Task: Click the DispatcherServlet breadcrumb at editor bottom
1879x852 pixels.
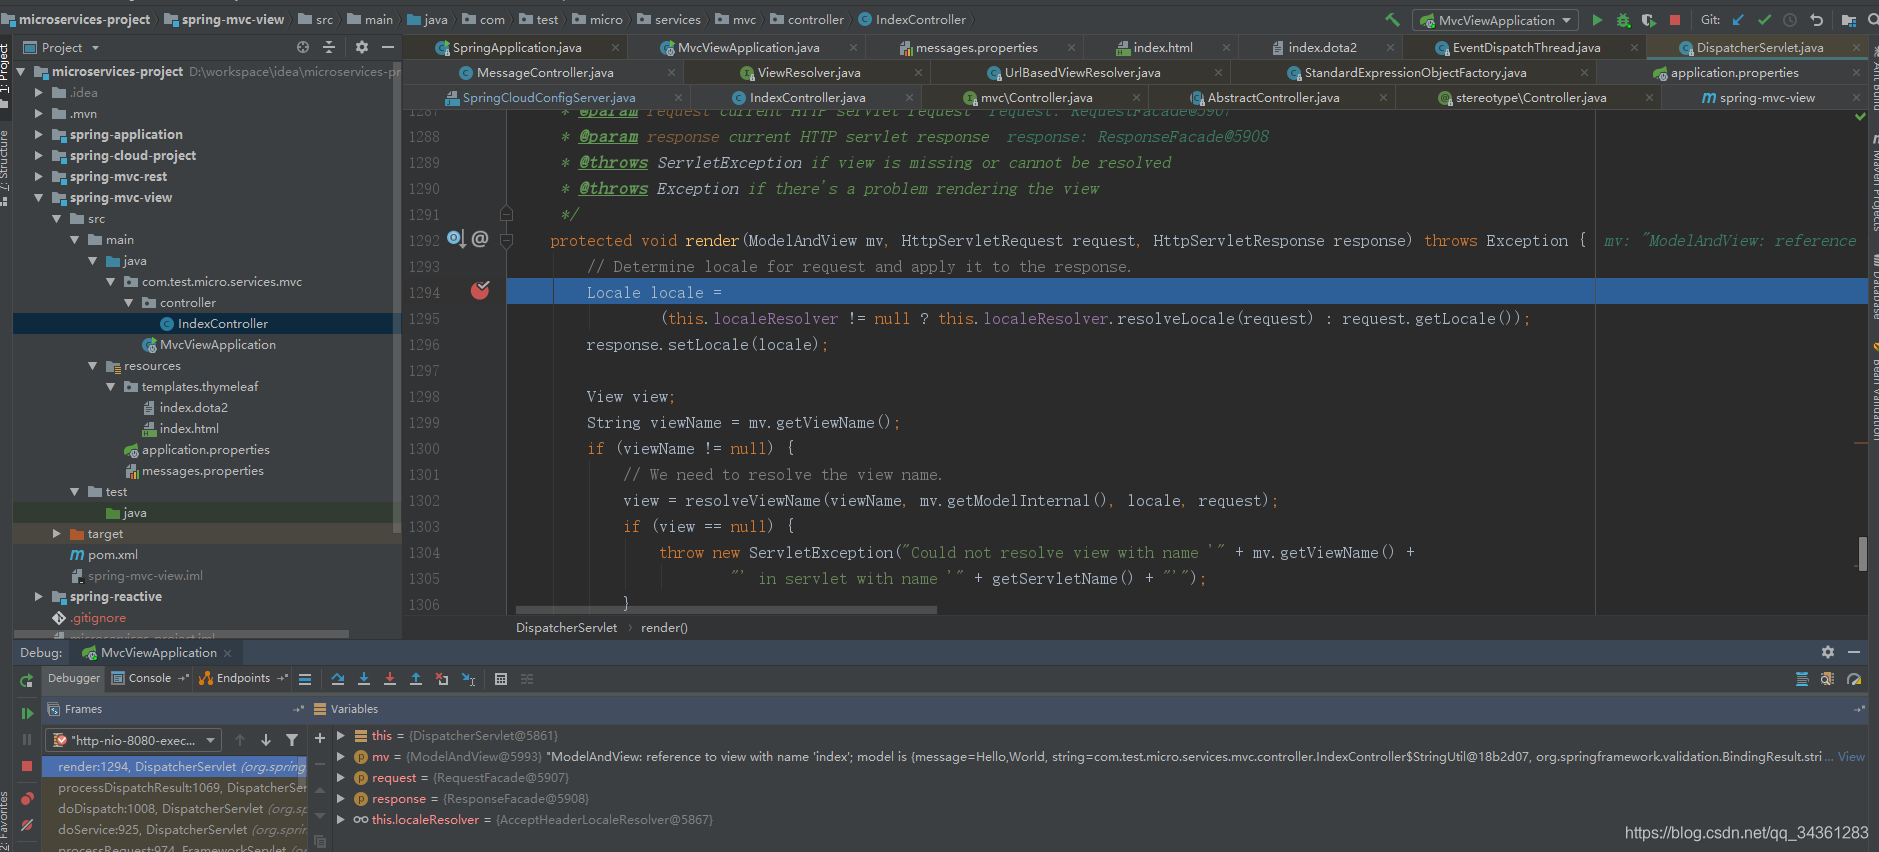Action: [566, 628]
